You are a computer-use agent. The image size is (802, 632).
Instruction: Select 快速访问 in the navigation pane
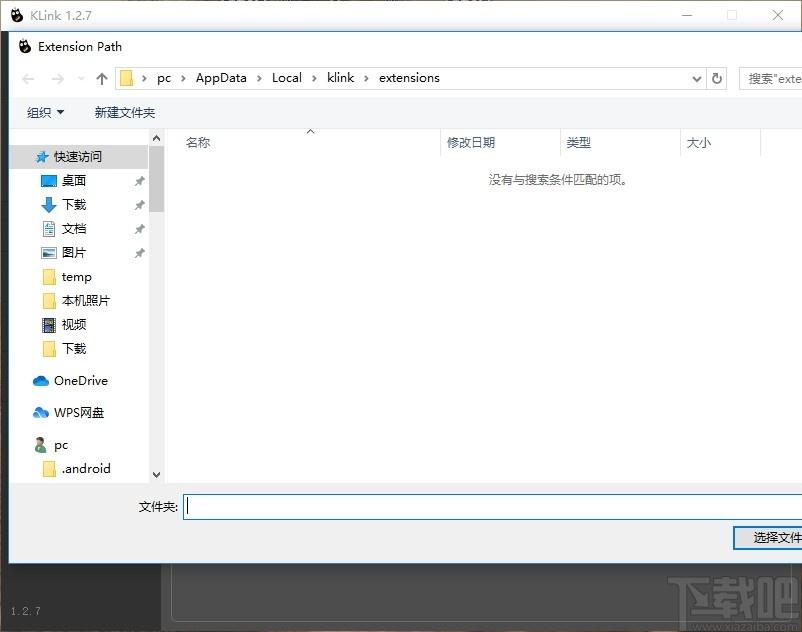(x=79, y=156)
